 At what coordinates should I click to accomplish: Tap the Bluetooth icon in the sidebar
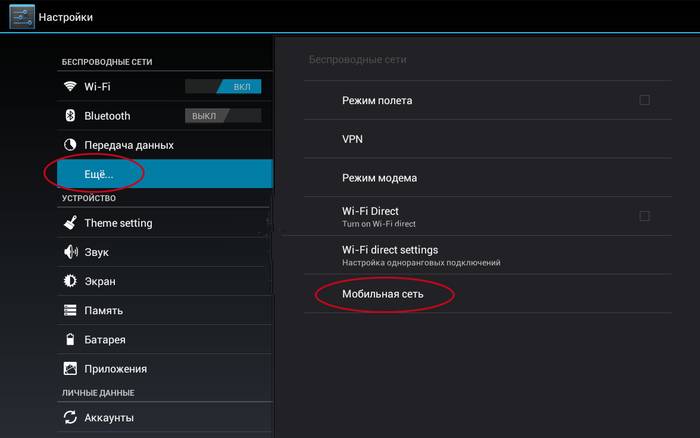[70, 116]
